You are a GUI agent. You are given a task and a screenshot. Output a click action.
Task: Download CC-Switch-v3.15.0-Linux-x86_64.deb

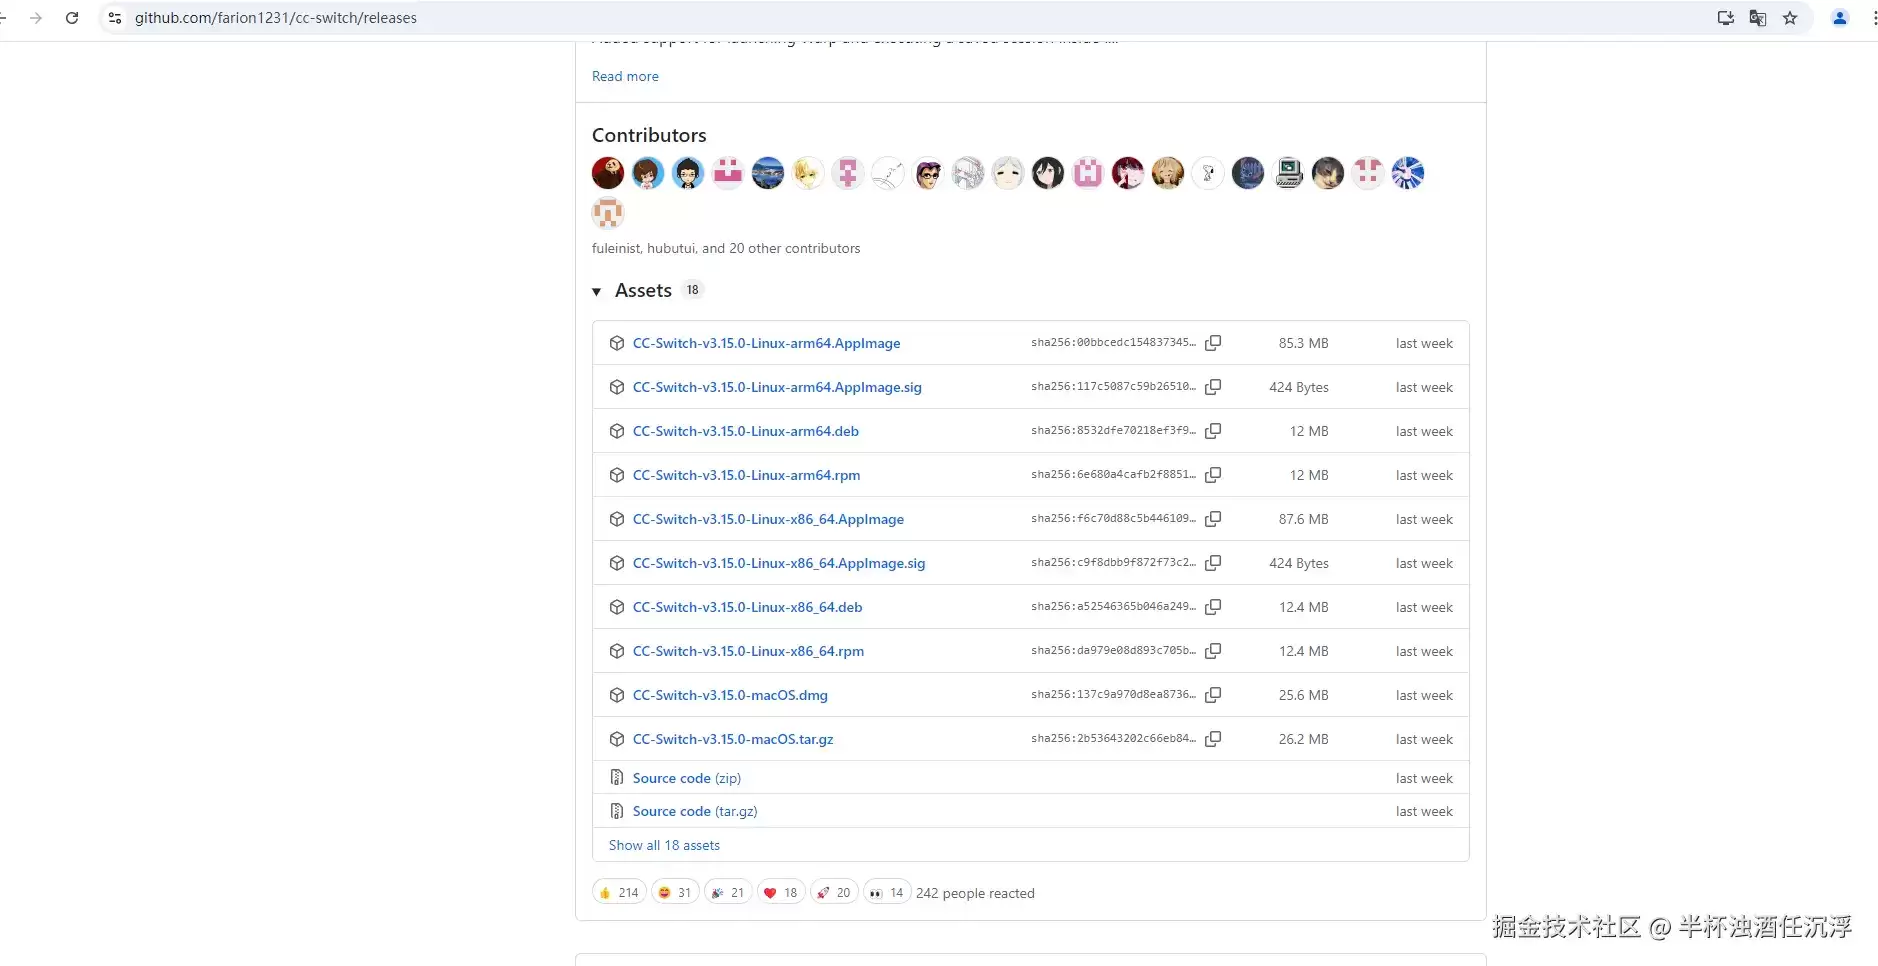tap(747, 607)
